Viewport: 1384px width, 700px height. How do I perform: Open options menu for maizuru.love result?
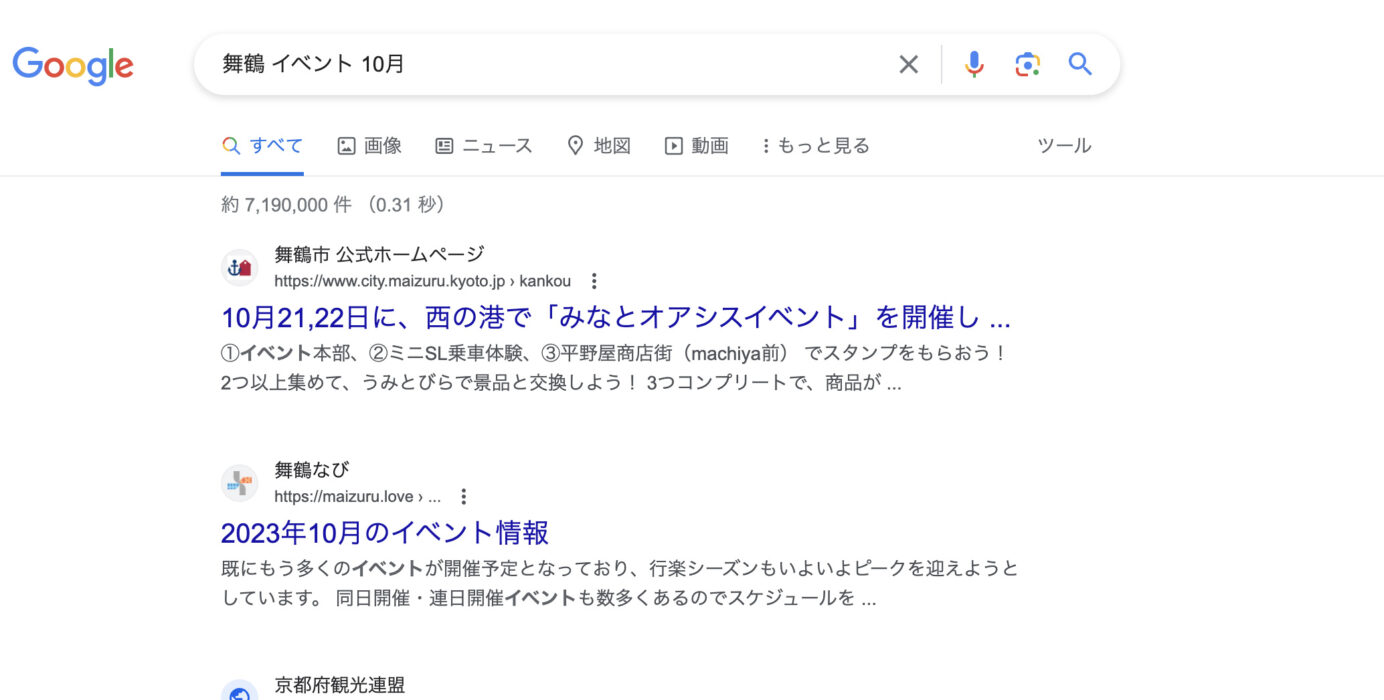[463, 497]
